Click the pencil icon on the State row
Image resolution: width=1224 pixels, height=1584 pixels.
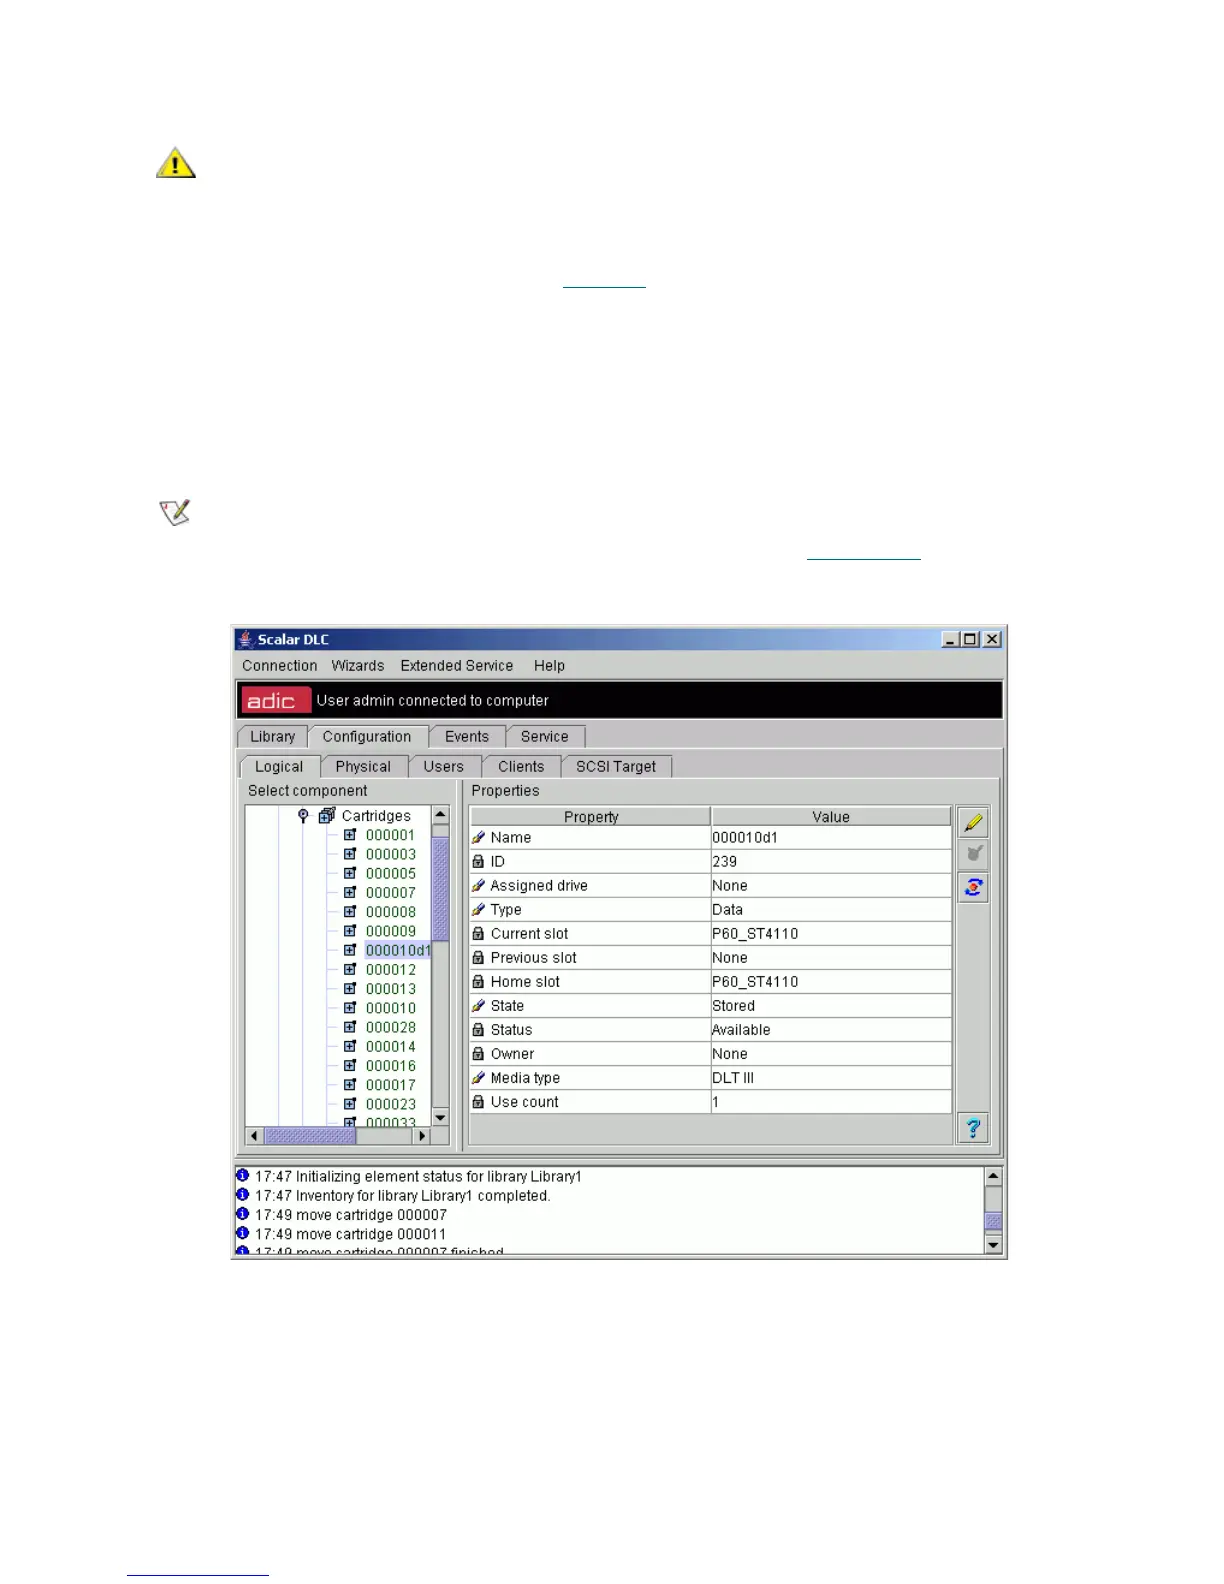[478, 1006]
